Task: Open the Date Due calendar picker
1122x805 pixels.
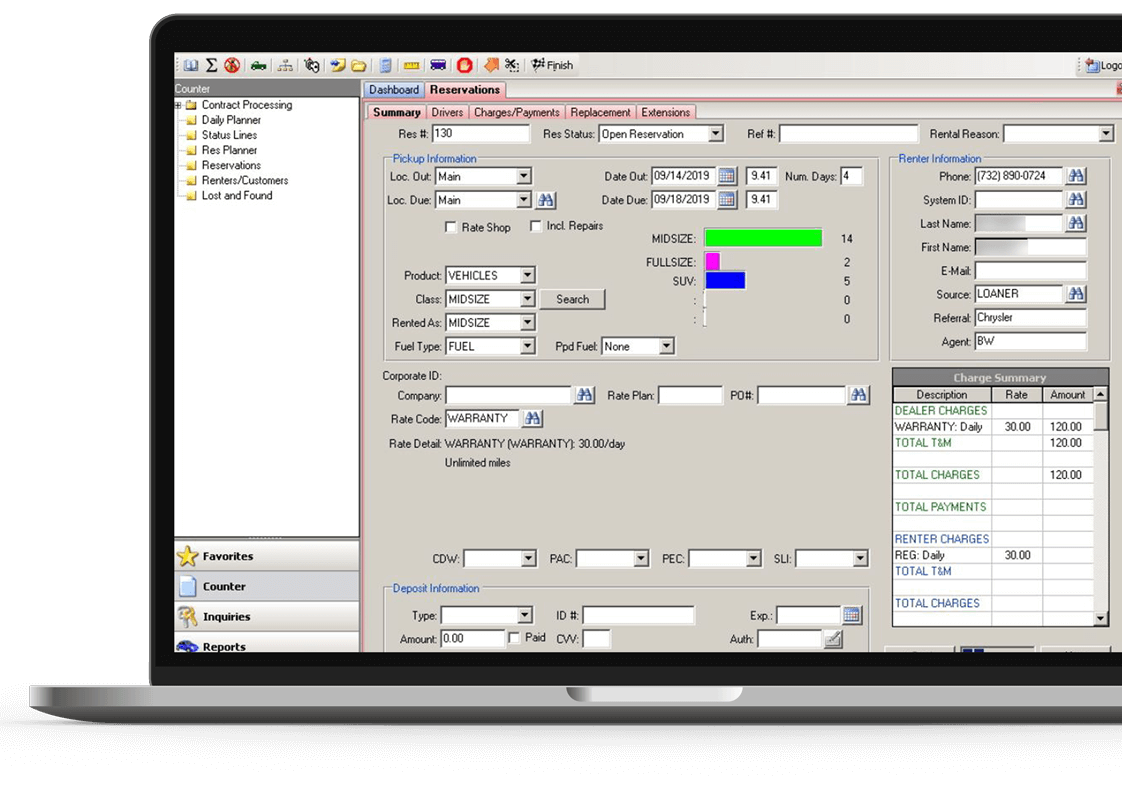Action: (x=726, y=199)
